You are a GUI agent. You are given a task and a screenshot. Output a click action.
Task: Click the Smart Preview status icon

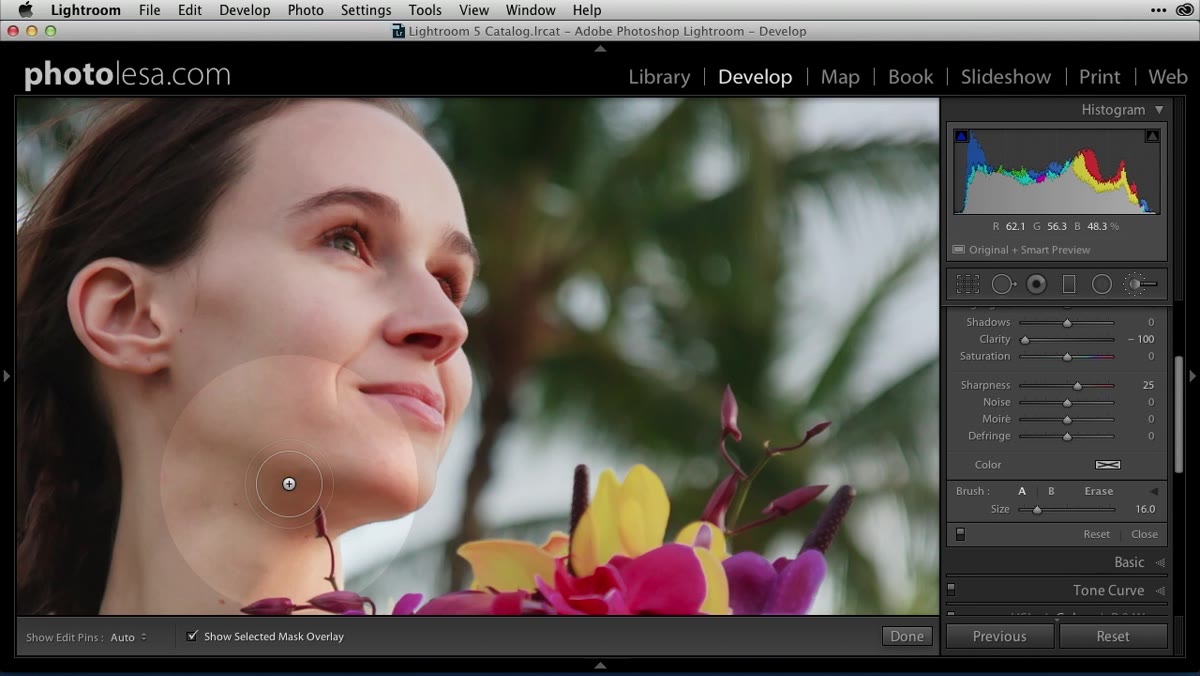(958, 250)
